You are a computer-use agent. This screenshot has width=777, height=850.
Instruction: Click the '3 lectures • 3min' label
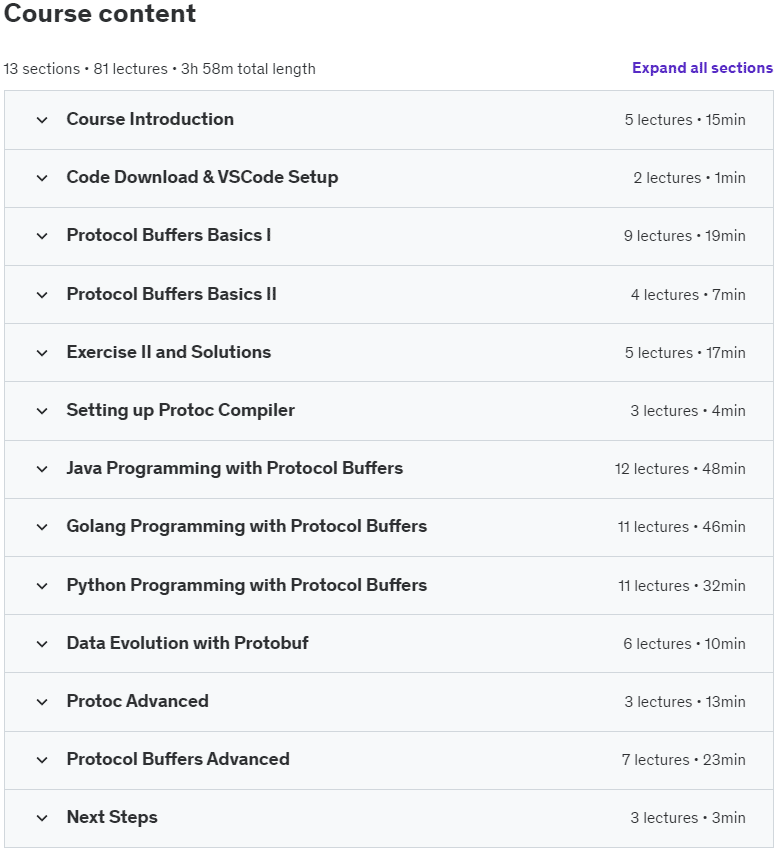point(688,818)
